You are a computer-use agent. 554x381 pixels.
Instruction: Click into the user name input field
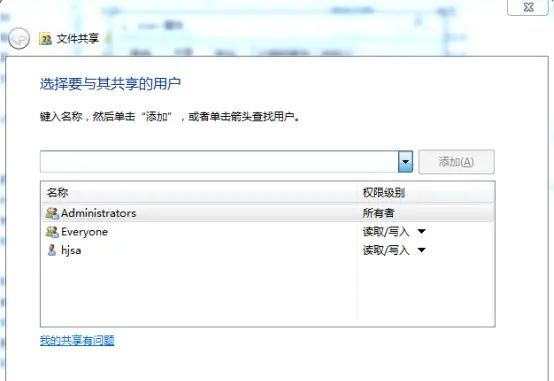click(x=219, y=162)
